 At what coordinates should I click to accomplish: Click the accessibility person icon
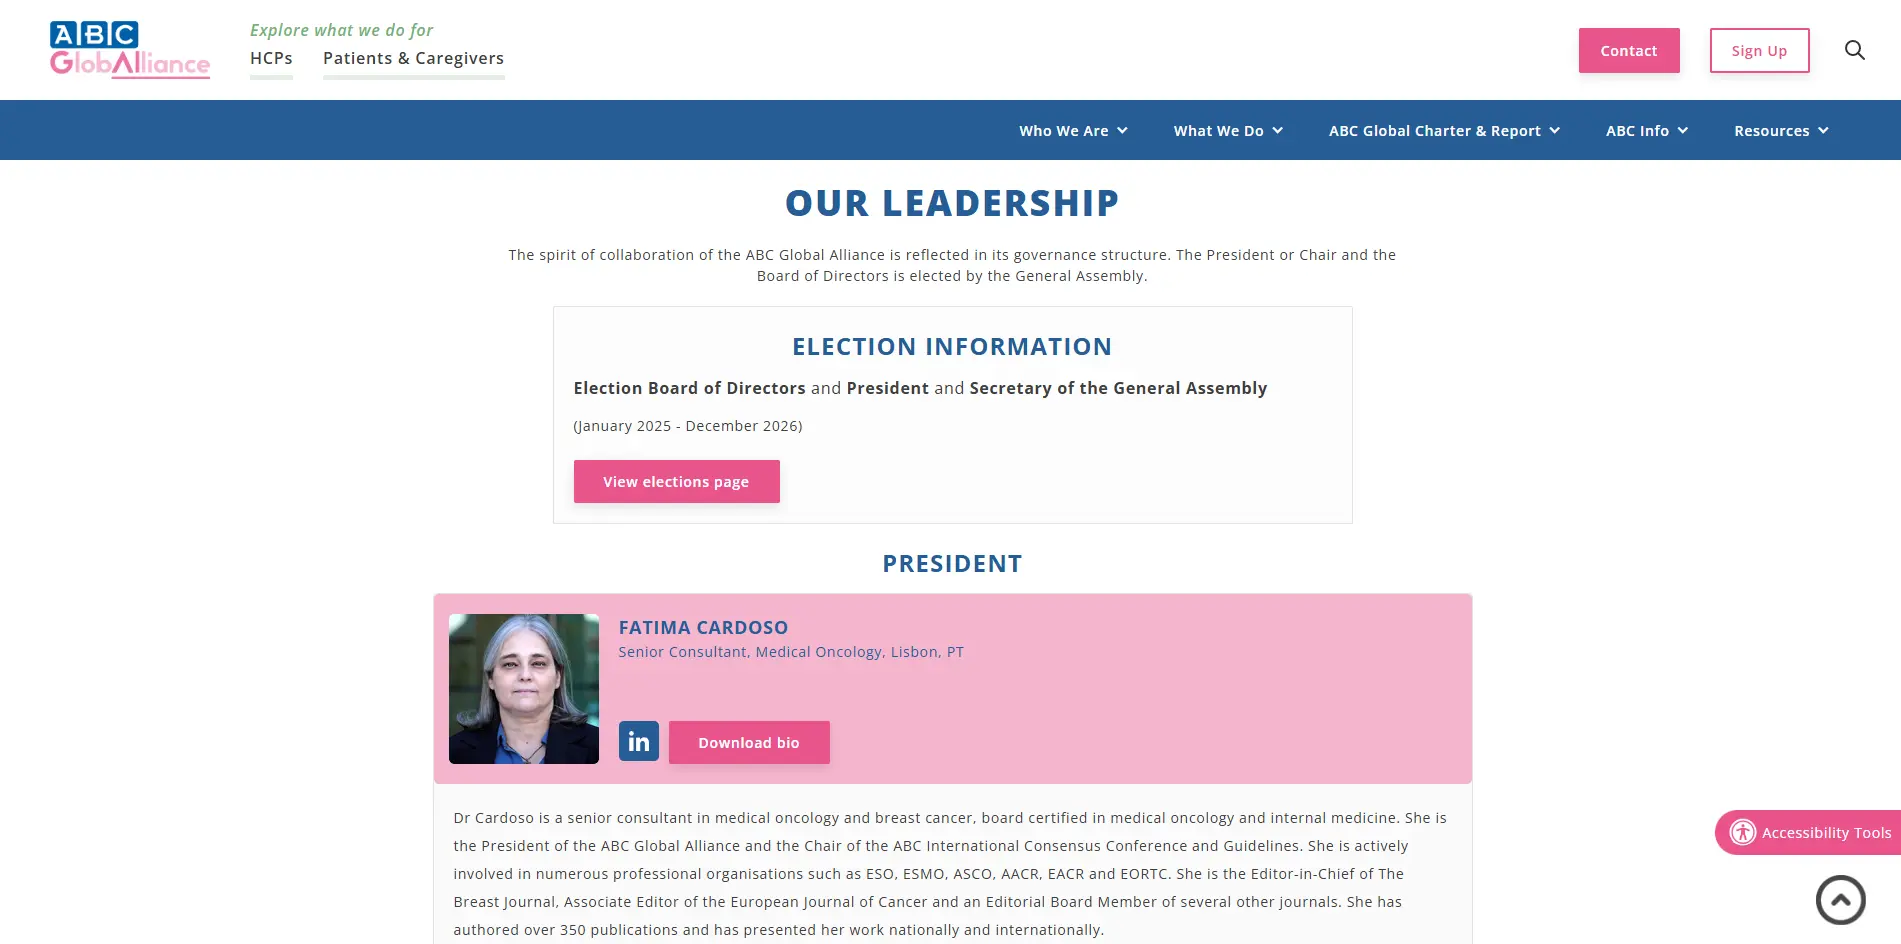(1743, 832)
